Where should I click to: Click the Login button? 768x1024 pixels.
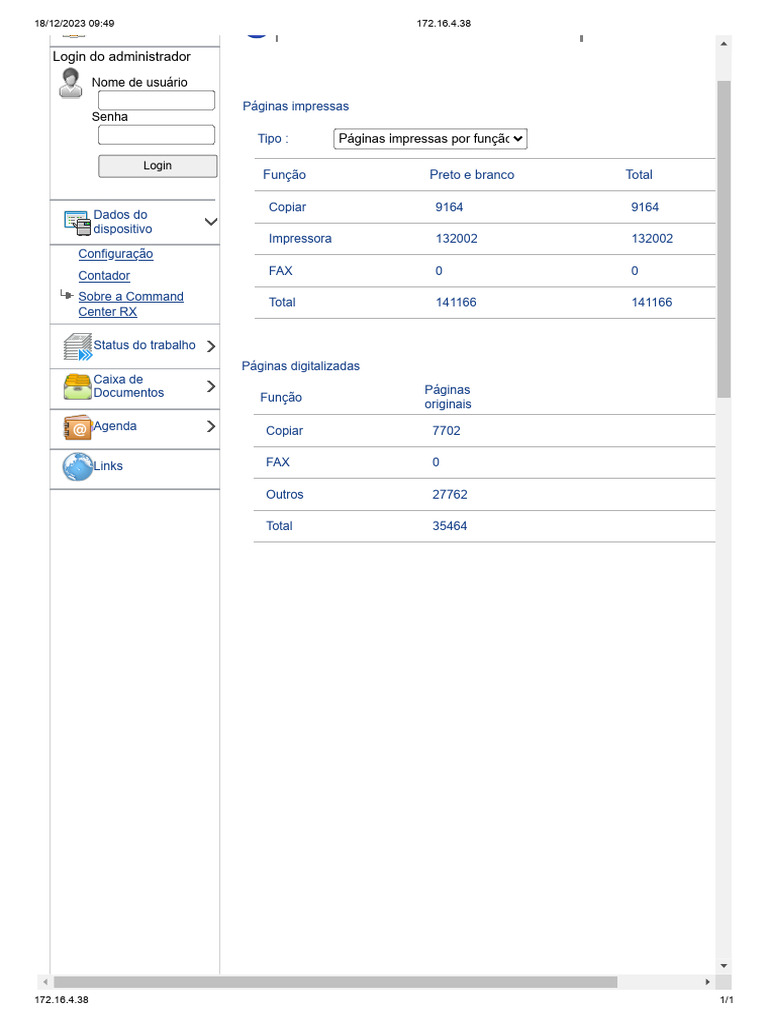[157, 166]
